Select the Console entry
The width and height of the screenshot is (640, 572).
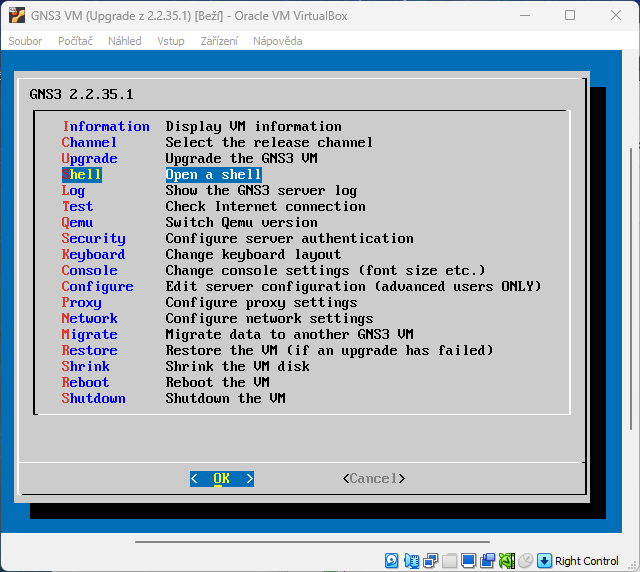(89, 270)
